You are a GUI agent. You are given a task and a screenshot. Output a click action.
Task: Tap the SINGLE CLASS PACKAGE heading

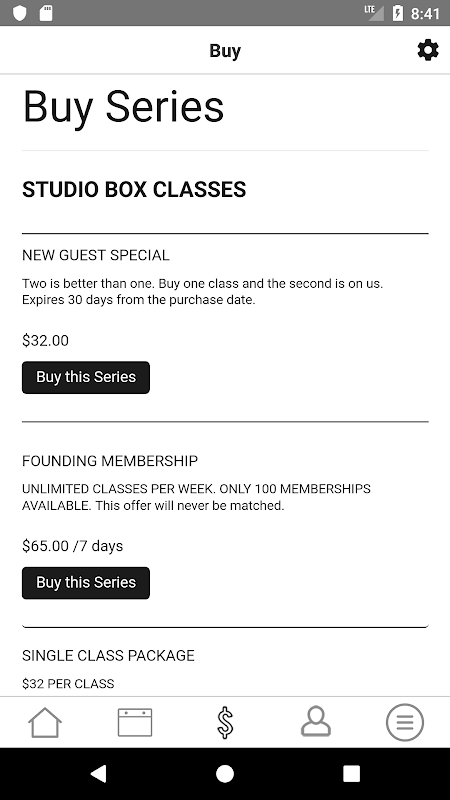108,656
